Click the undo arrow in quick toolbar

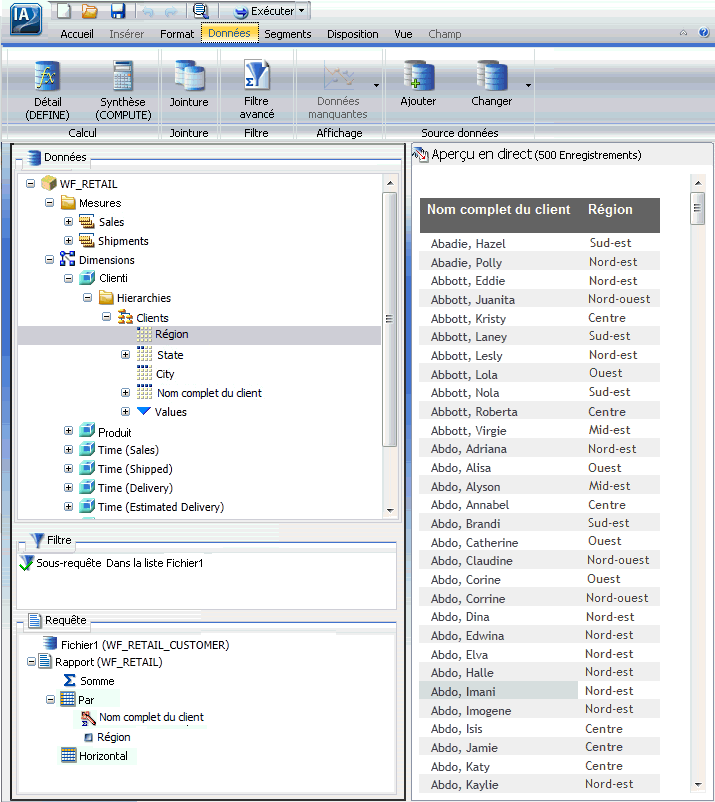tap(148, 11)
